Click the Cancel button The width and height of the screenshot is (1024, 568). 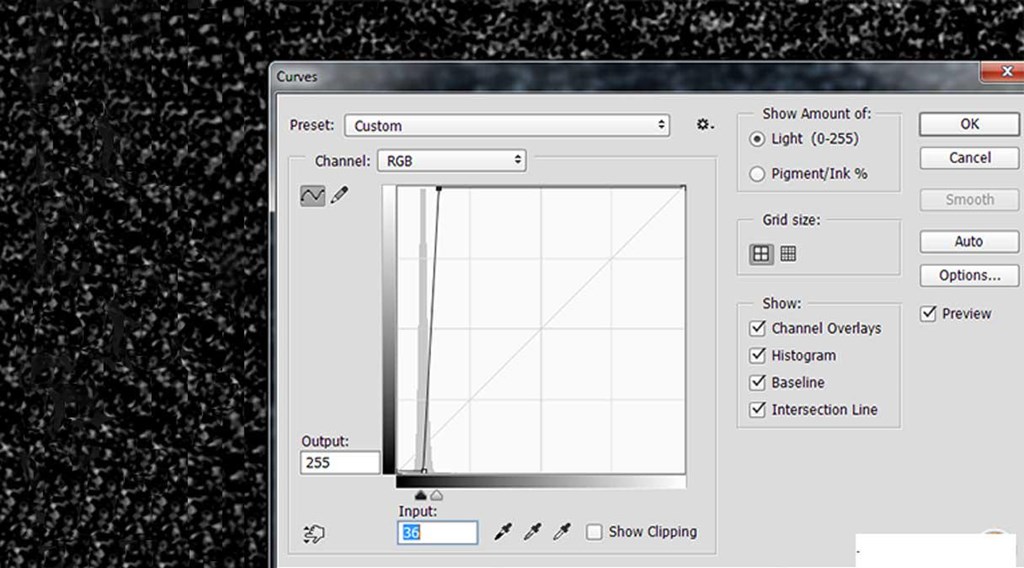coord(969,158)
